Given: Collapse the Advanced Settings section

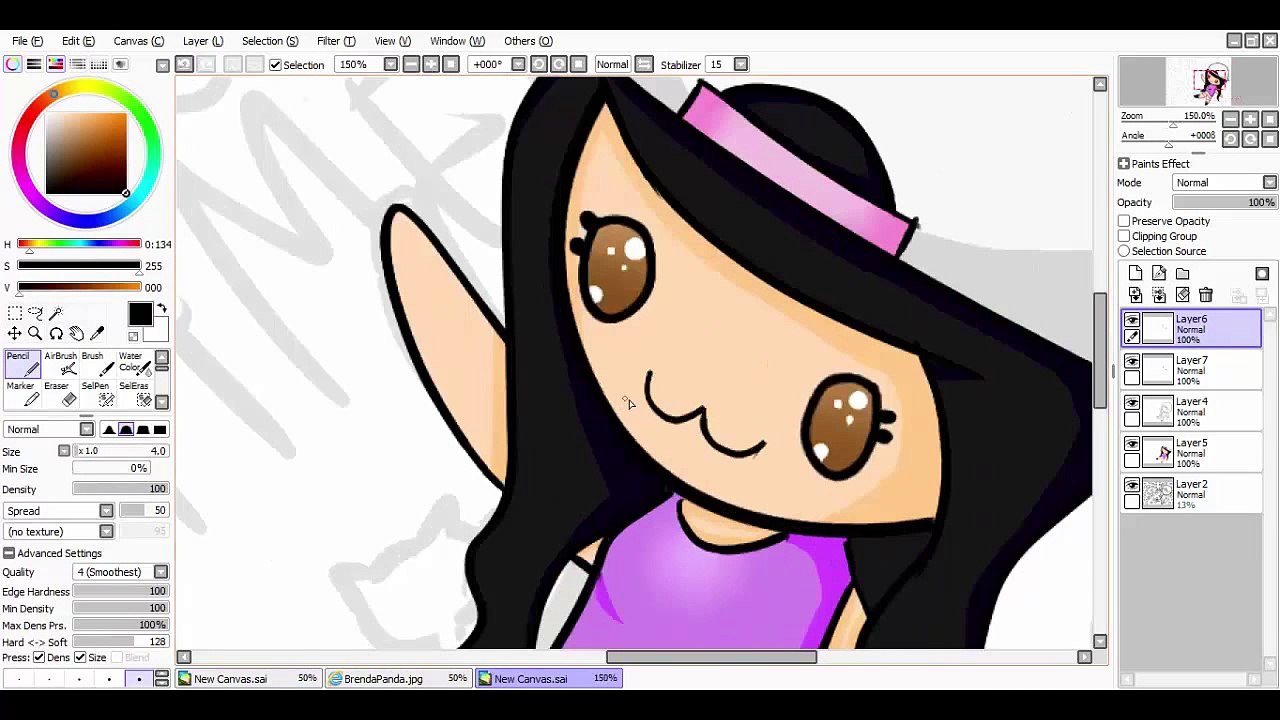Looking at the screenshot, I should 9,553.
